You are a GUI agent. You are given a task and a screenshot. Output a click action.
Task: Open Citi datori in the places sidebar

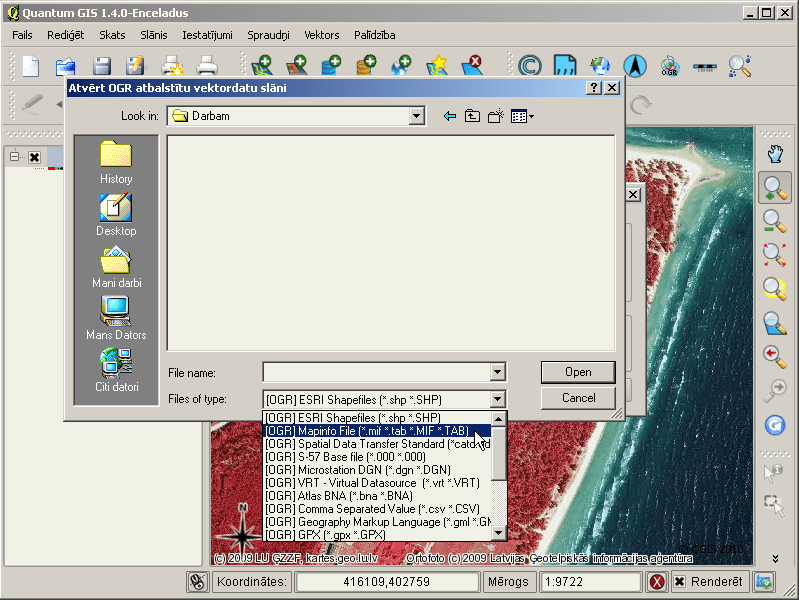(x=117, y=370)
